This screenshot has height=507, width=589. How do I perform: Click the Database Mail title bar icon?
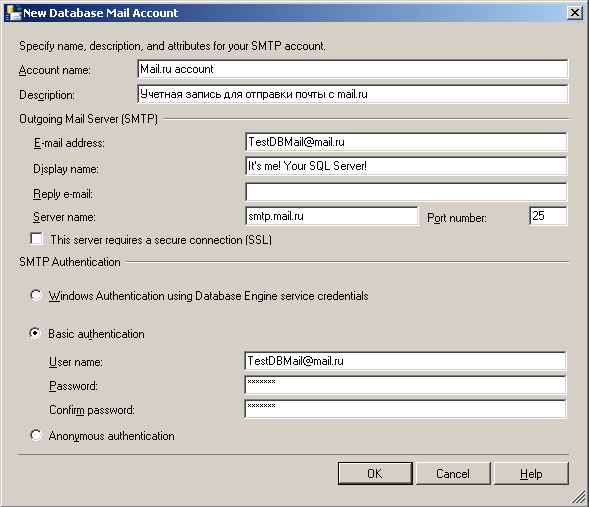coord(14,12)
